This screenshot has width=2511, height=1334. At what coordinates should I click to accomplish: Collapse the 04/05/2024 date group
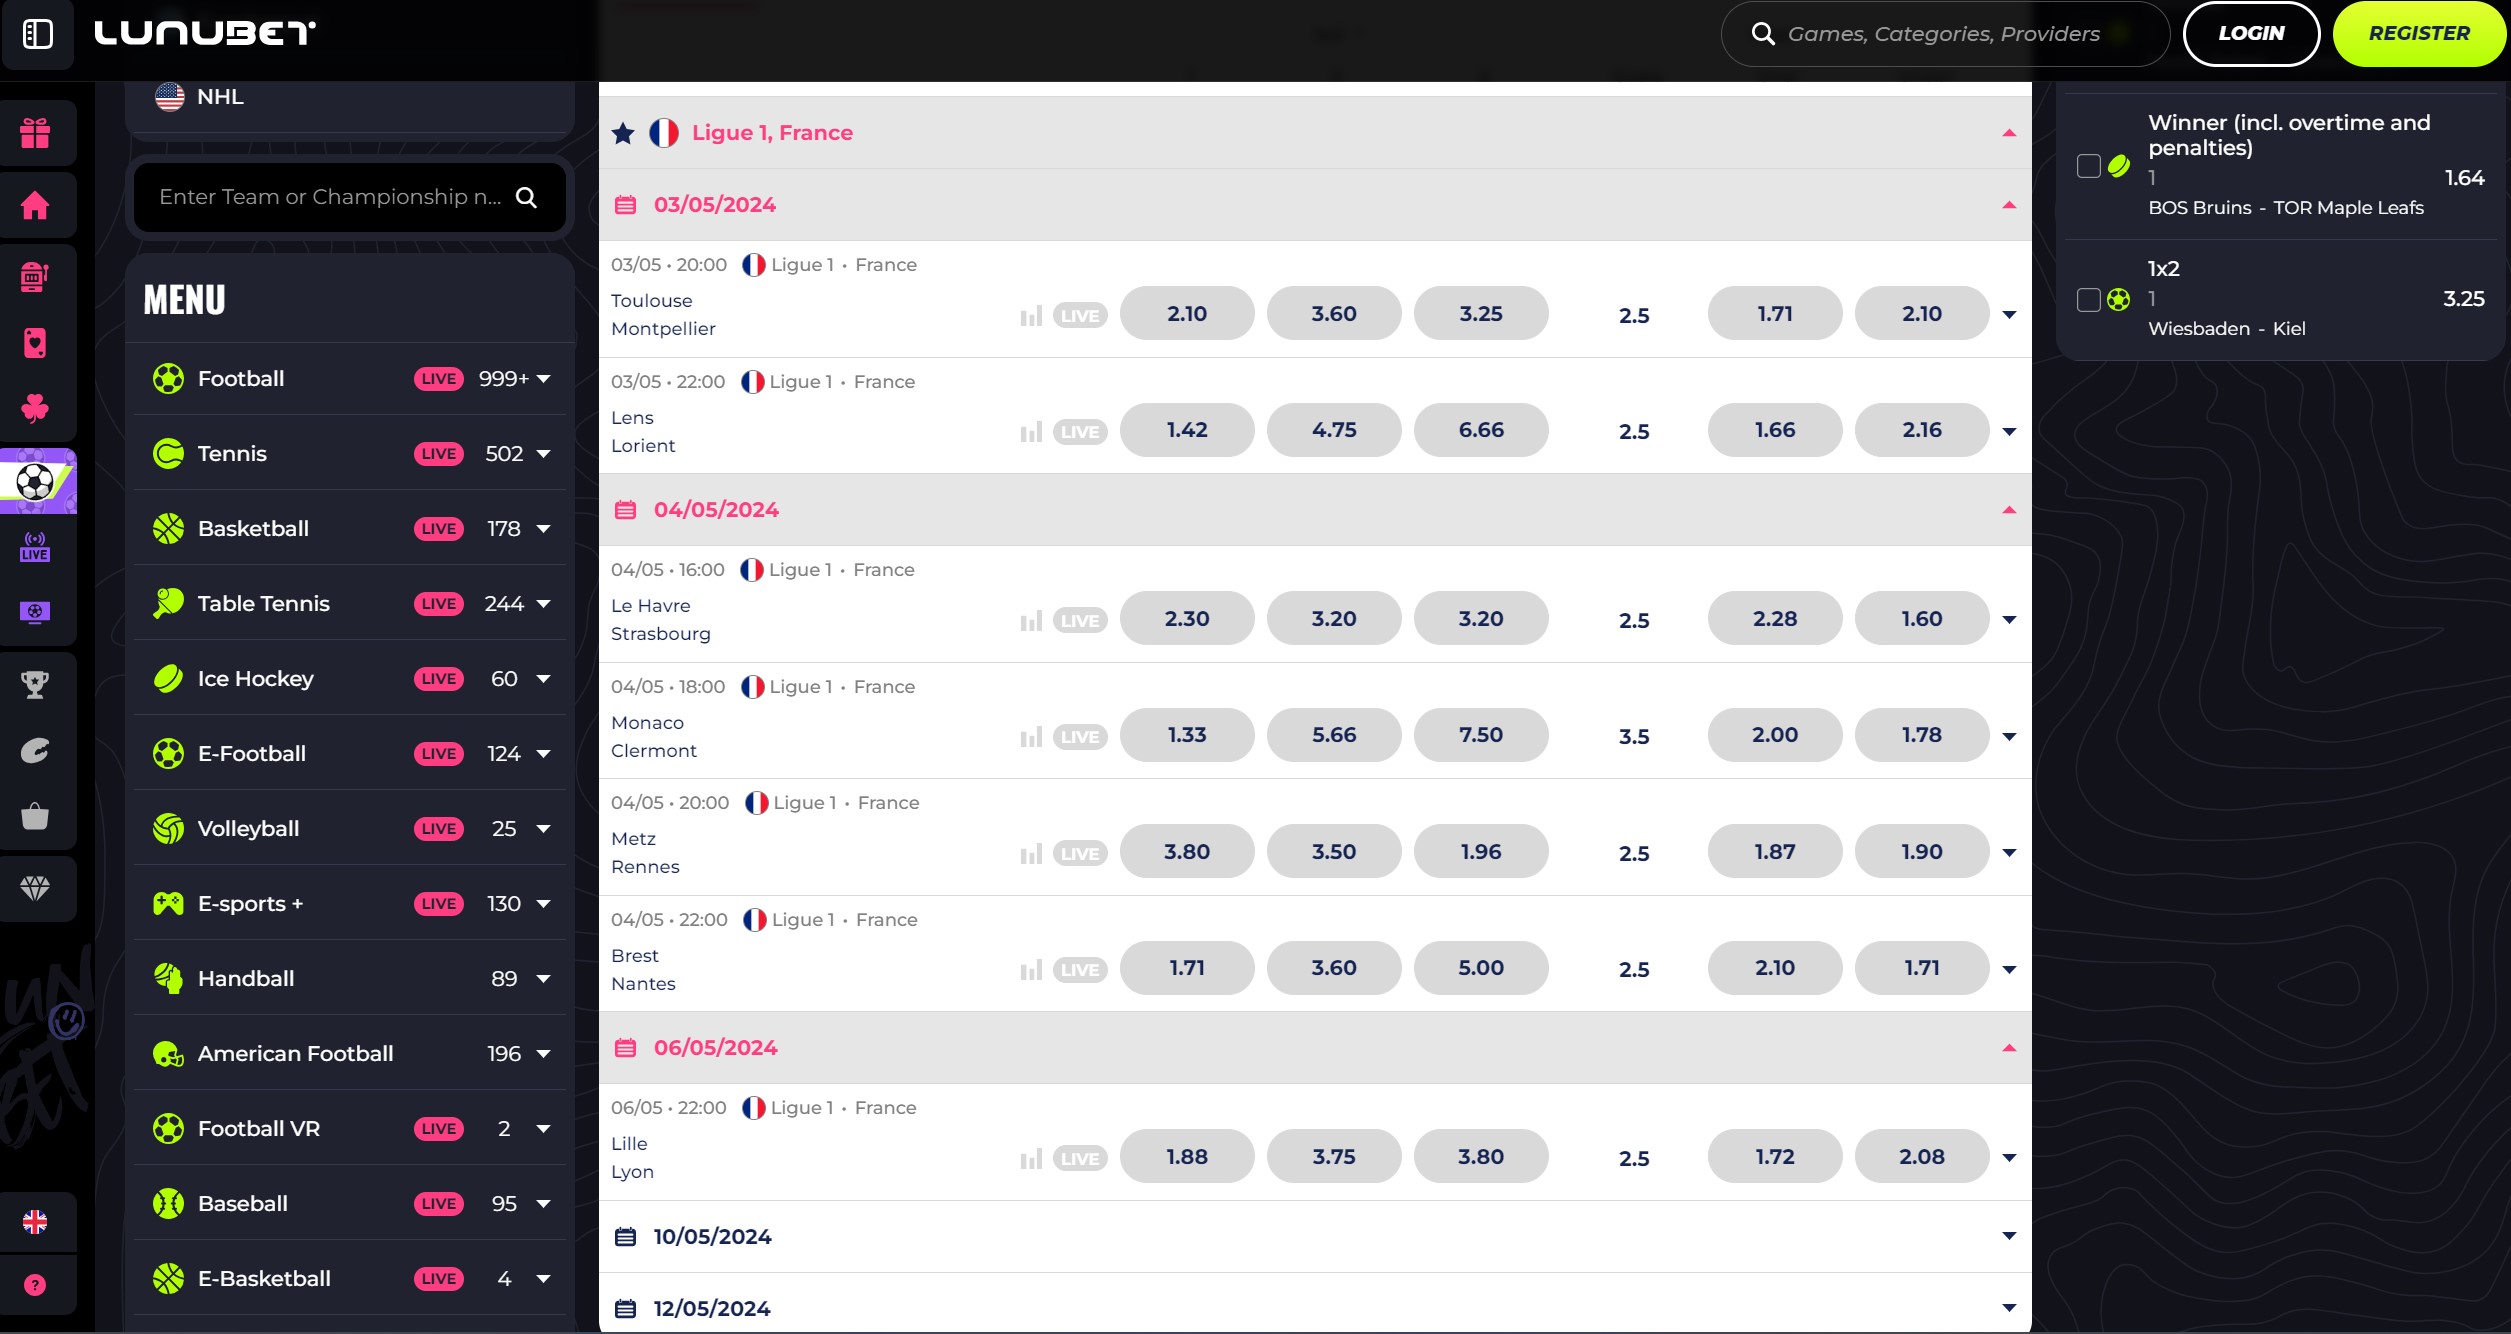[2009, 510]
